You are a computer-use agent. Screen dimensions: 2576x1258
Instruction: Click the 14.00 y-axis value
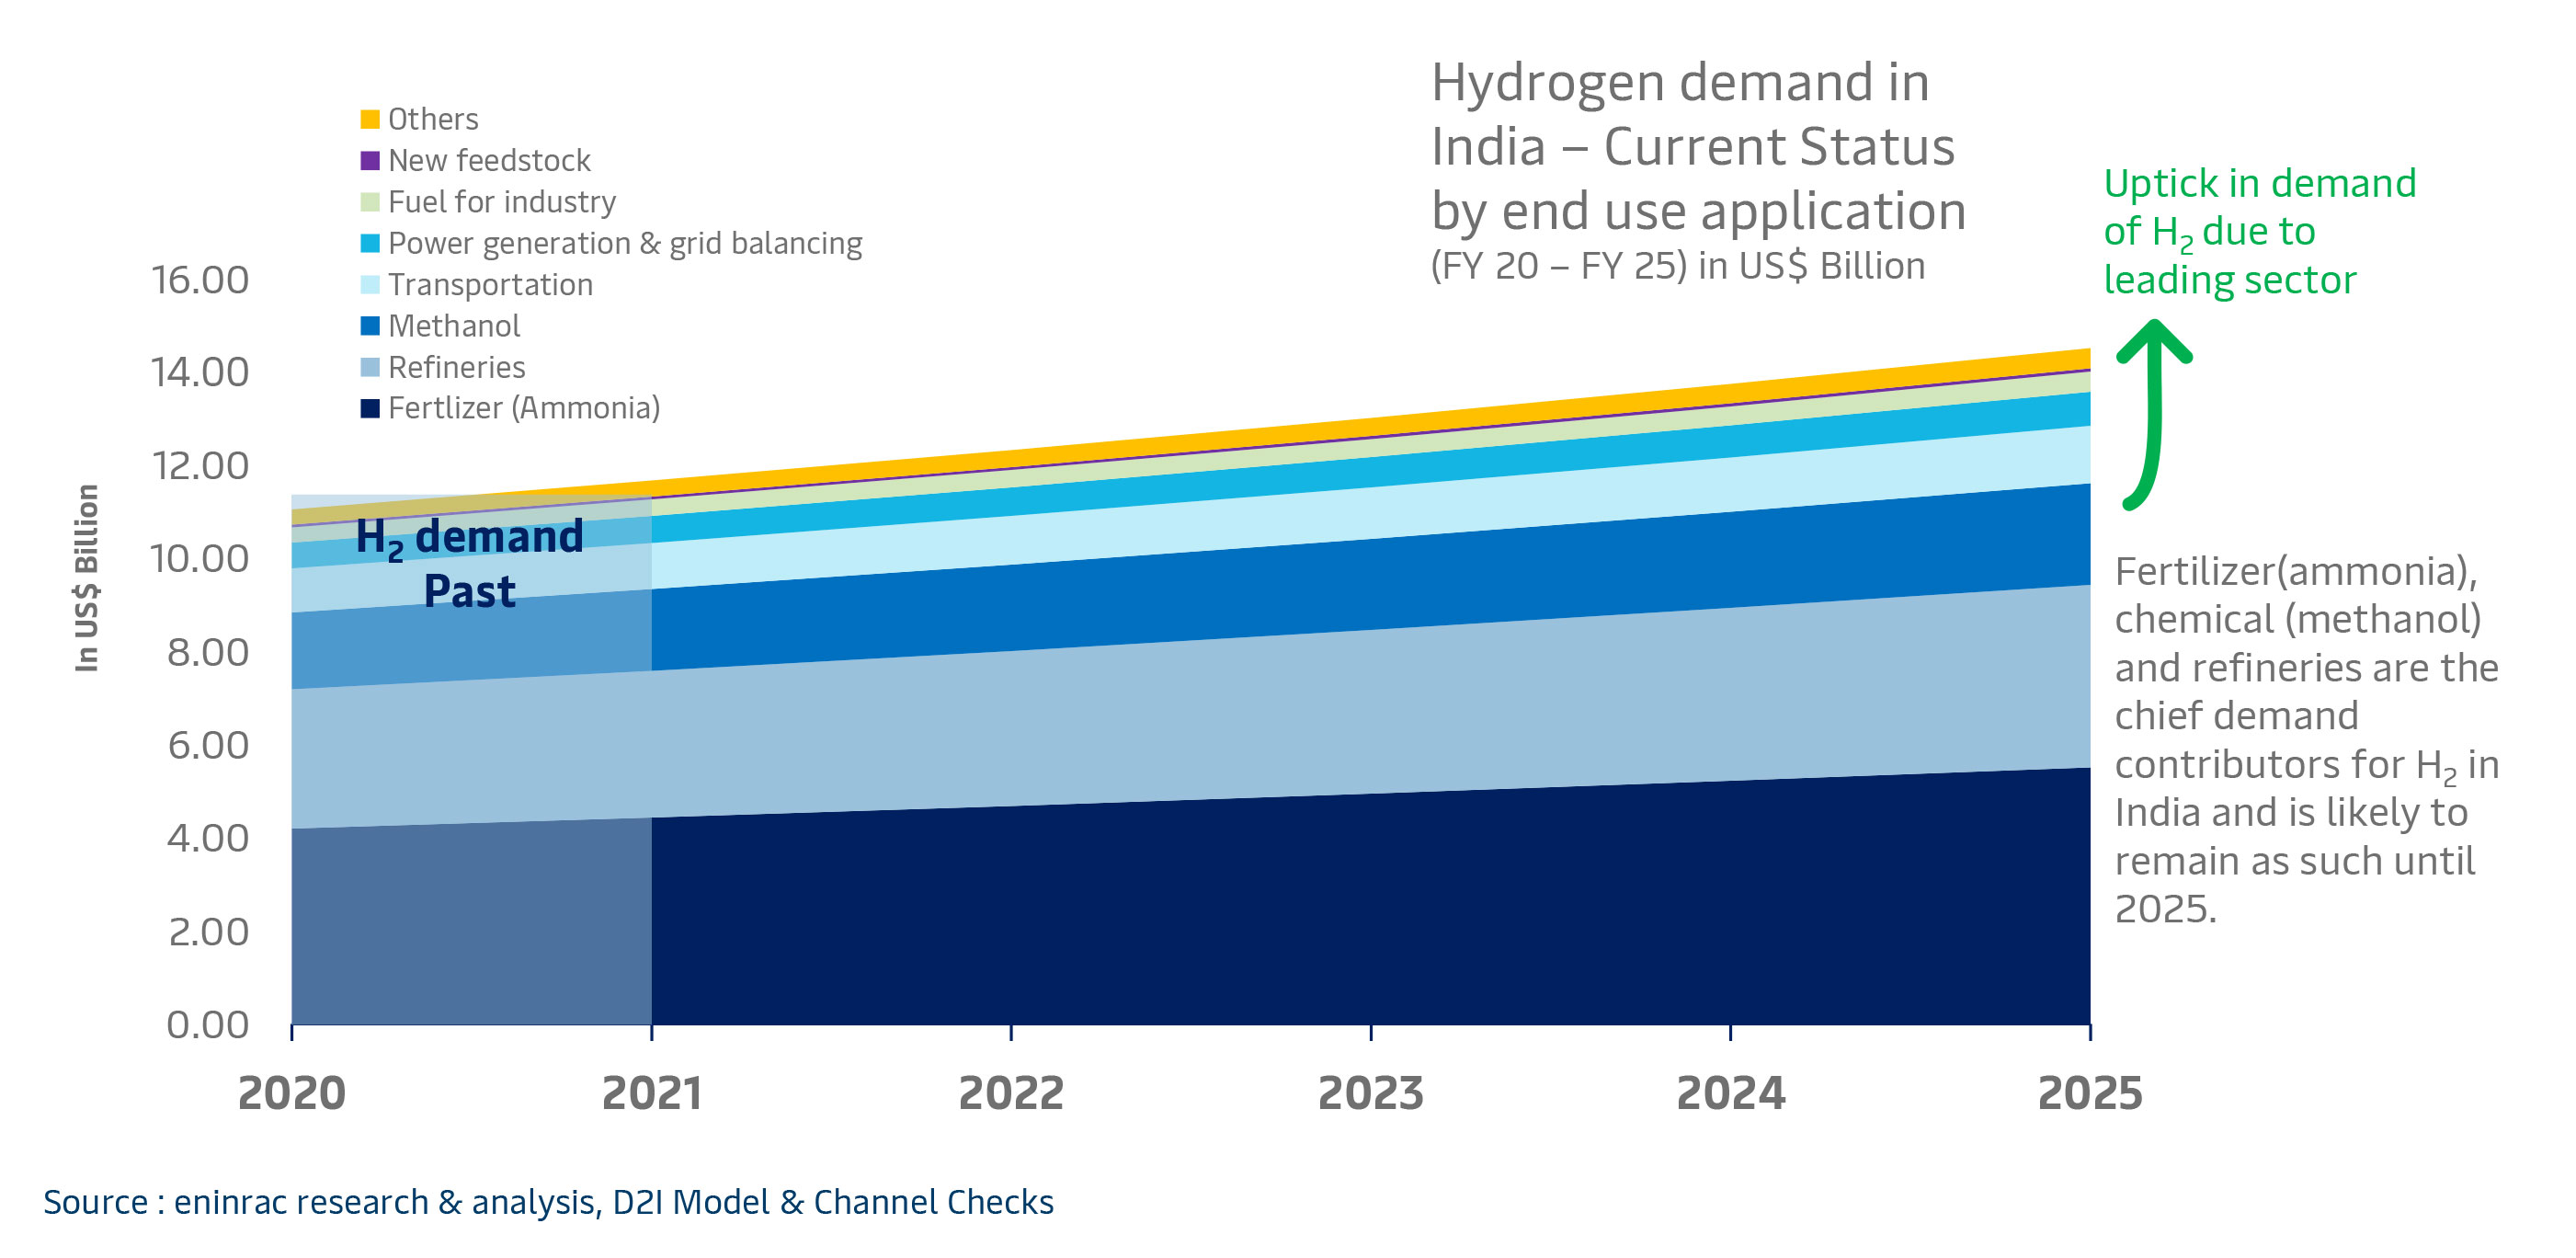(x=200, y=373)
